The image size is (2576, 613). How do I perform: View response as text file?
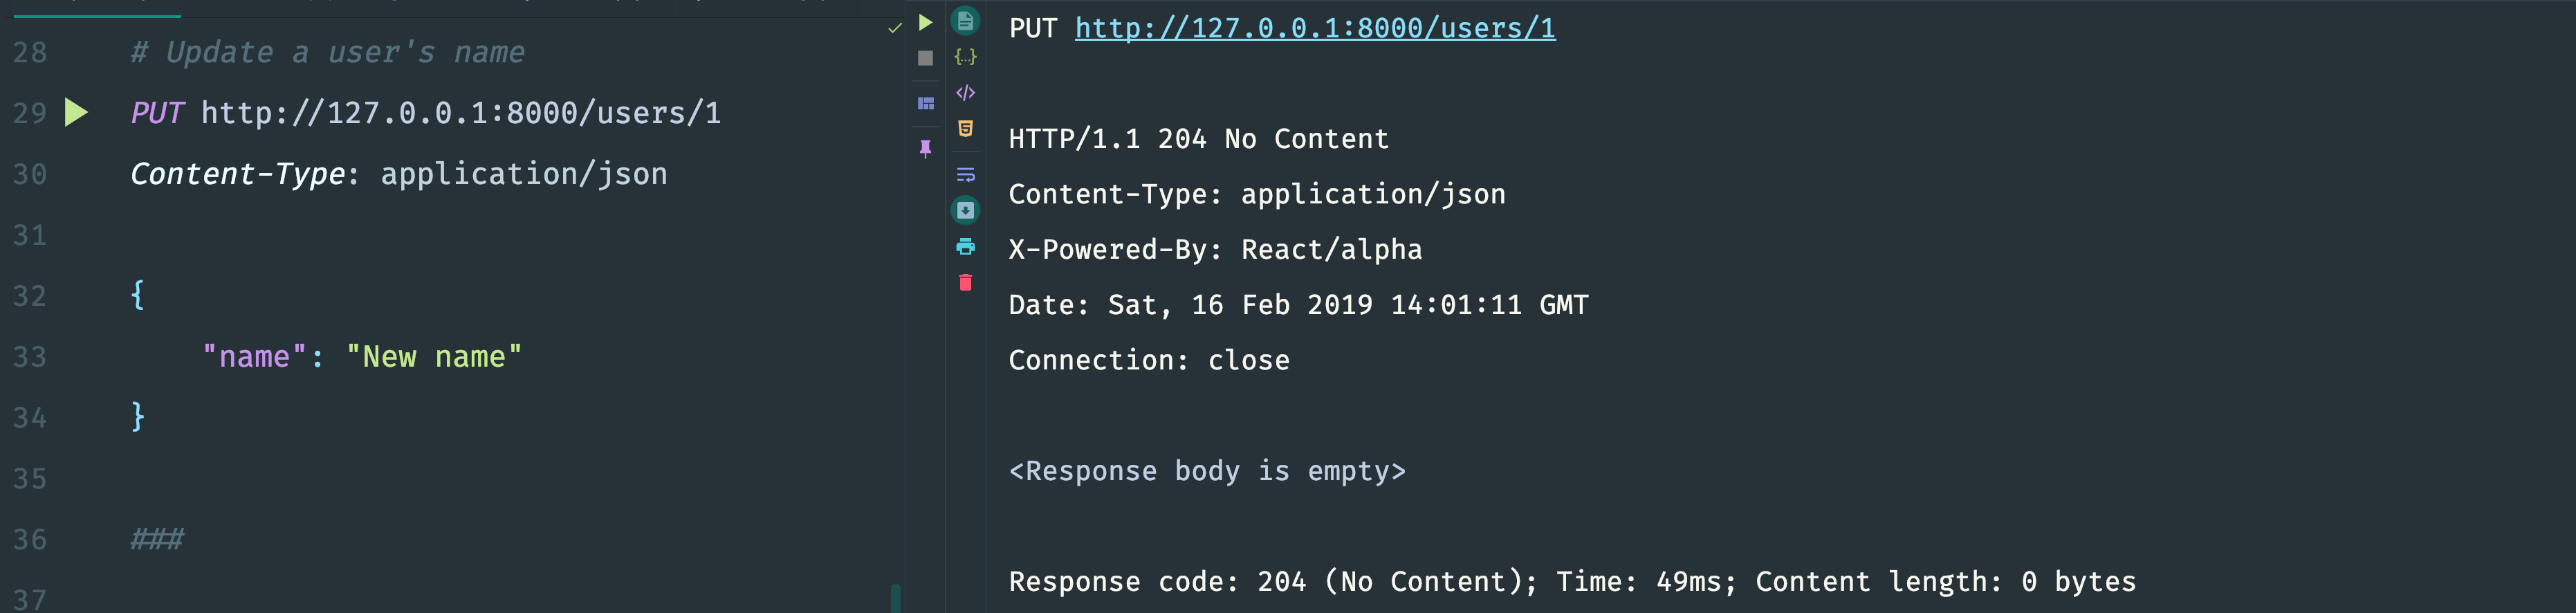click(965, 20)
